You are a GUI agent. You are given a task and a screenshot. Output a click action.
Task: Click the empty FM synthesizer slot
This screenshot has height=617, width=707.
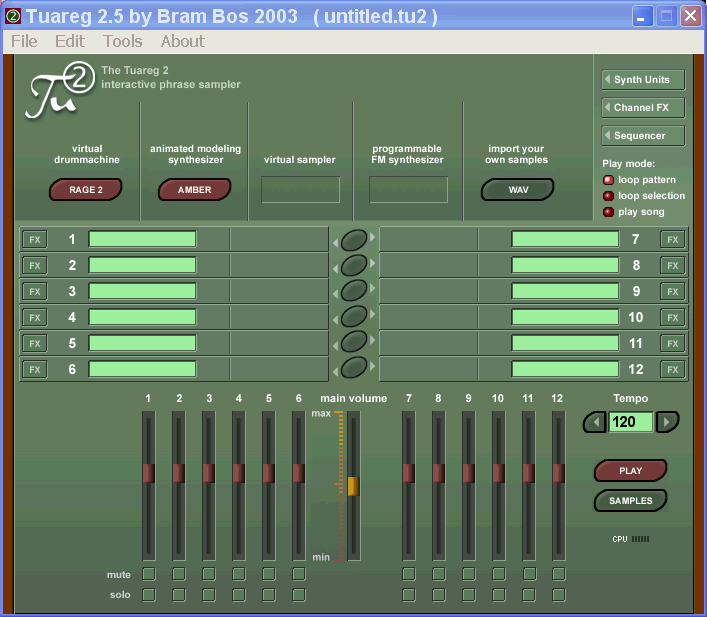point(409,189)
